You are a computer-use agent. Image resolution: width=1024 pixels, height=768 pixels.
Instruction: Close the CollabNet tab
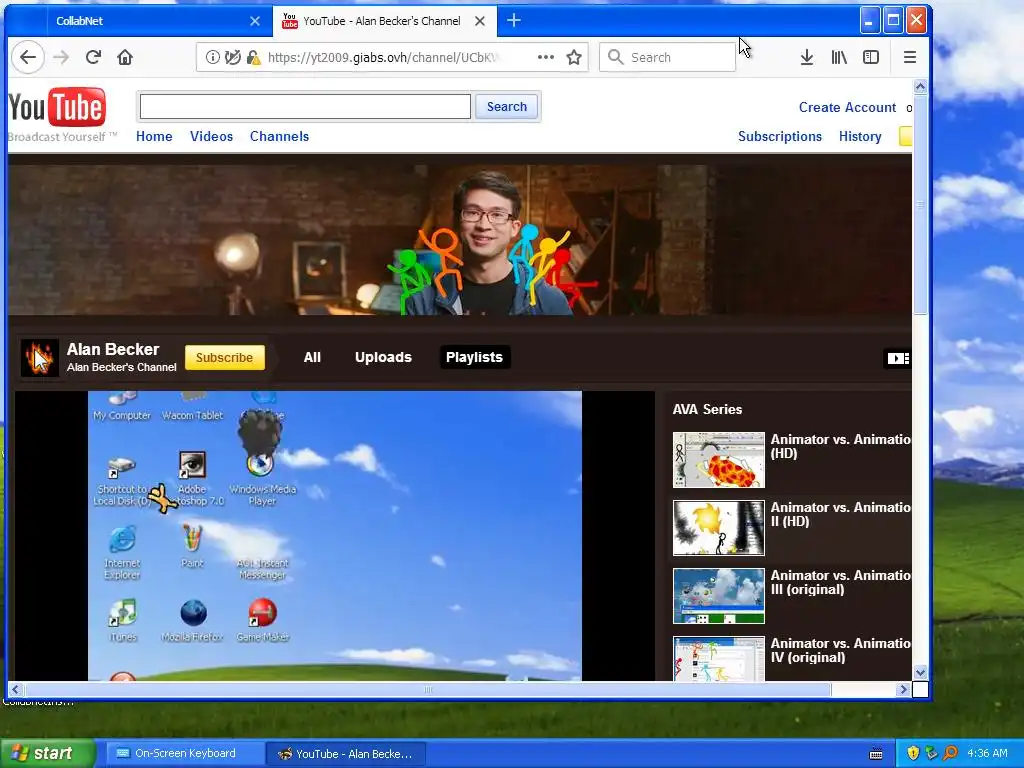coord(255,21)
